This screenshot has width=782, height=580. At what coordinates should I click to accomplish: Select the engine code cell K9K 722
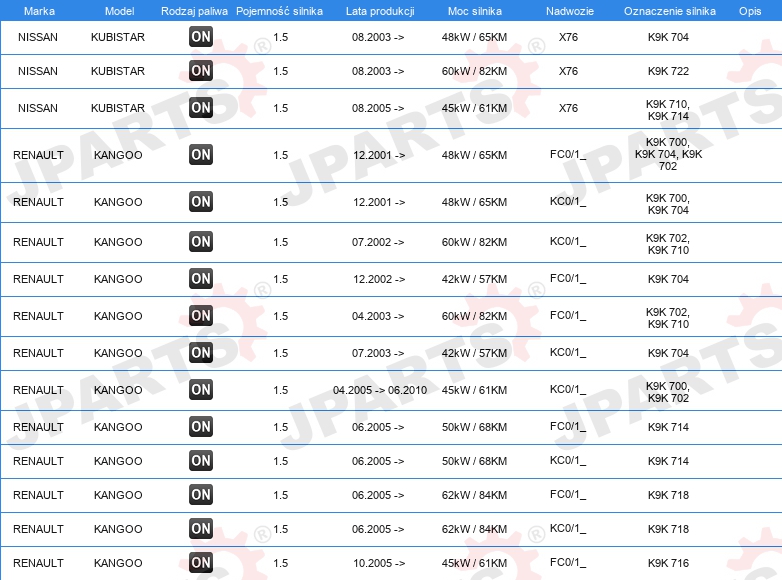668,71
